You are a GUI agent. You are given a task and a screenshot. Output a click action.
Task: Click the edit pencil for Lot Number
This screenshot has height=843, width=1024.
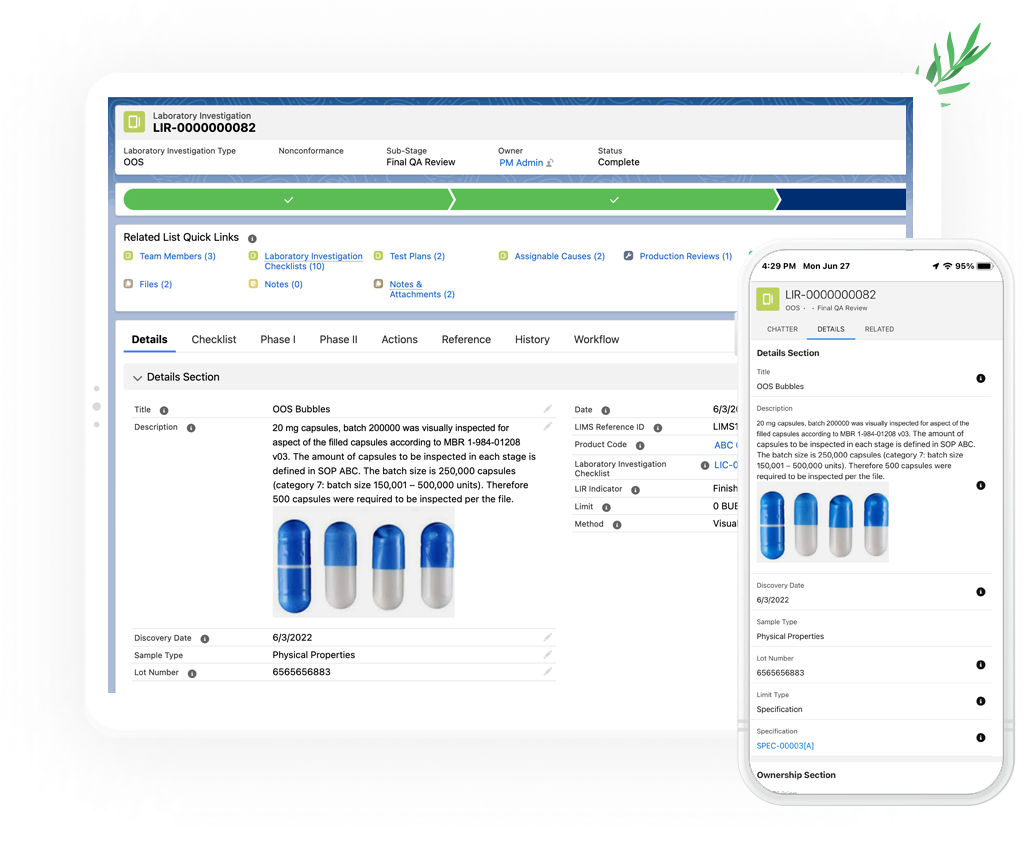pyautogui.click(x=548, y=672)
